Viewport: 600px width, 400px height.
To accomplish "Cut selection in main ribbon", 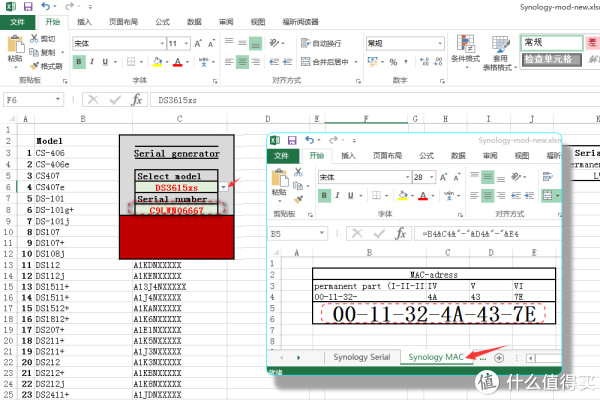I will 43,38.
